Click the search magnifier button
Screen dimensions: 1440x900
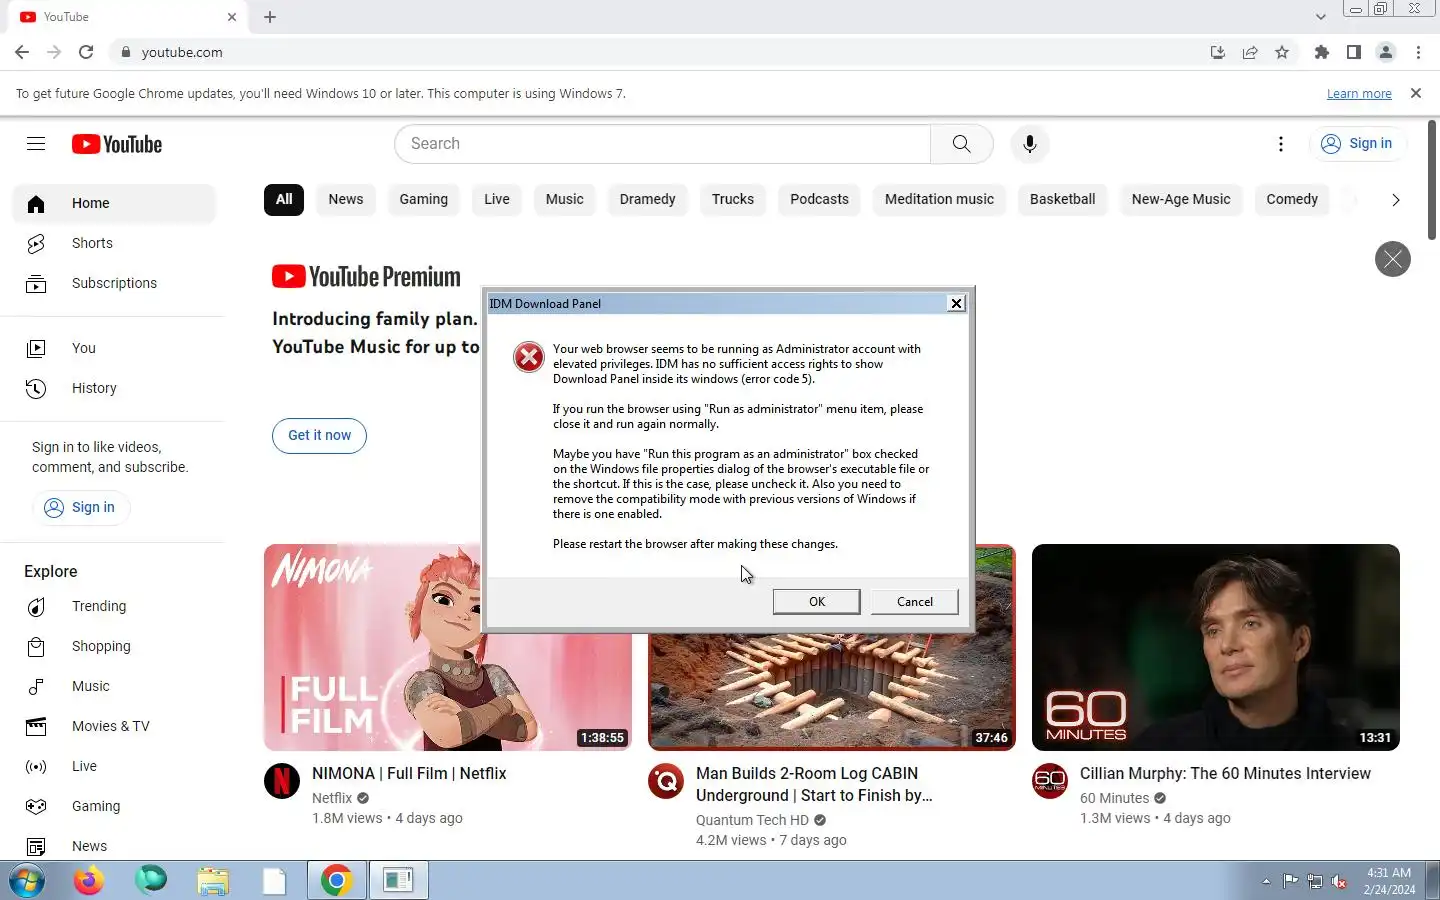coord(961,144)
